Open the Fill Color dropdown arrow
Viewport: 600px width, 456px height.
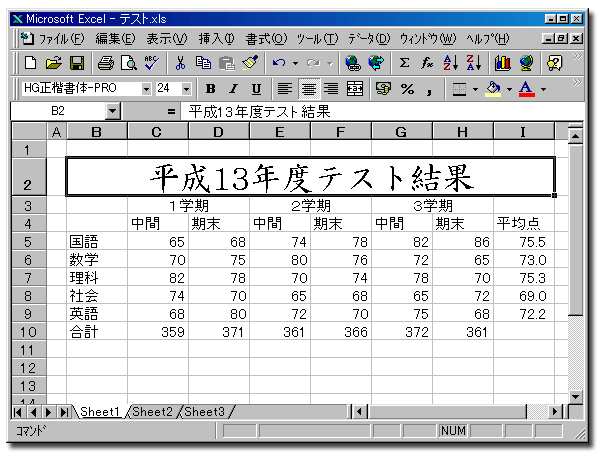509,89
